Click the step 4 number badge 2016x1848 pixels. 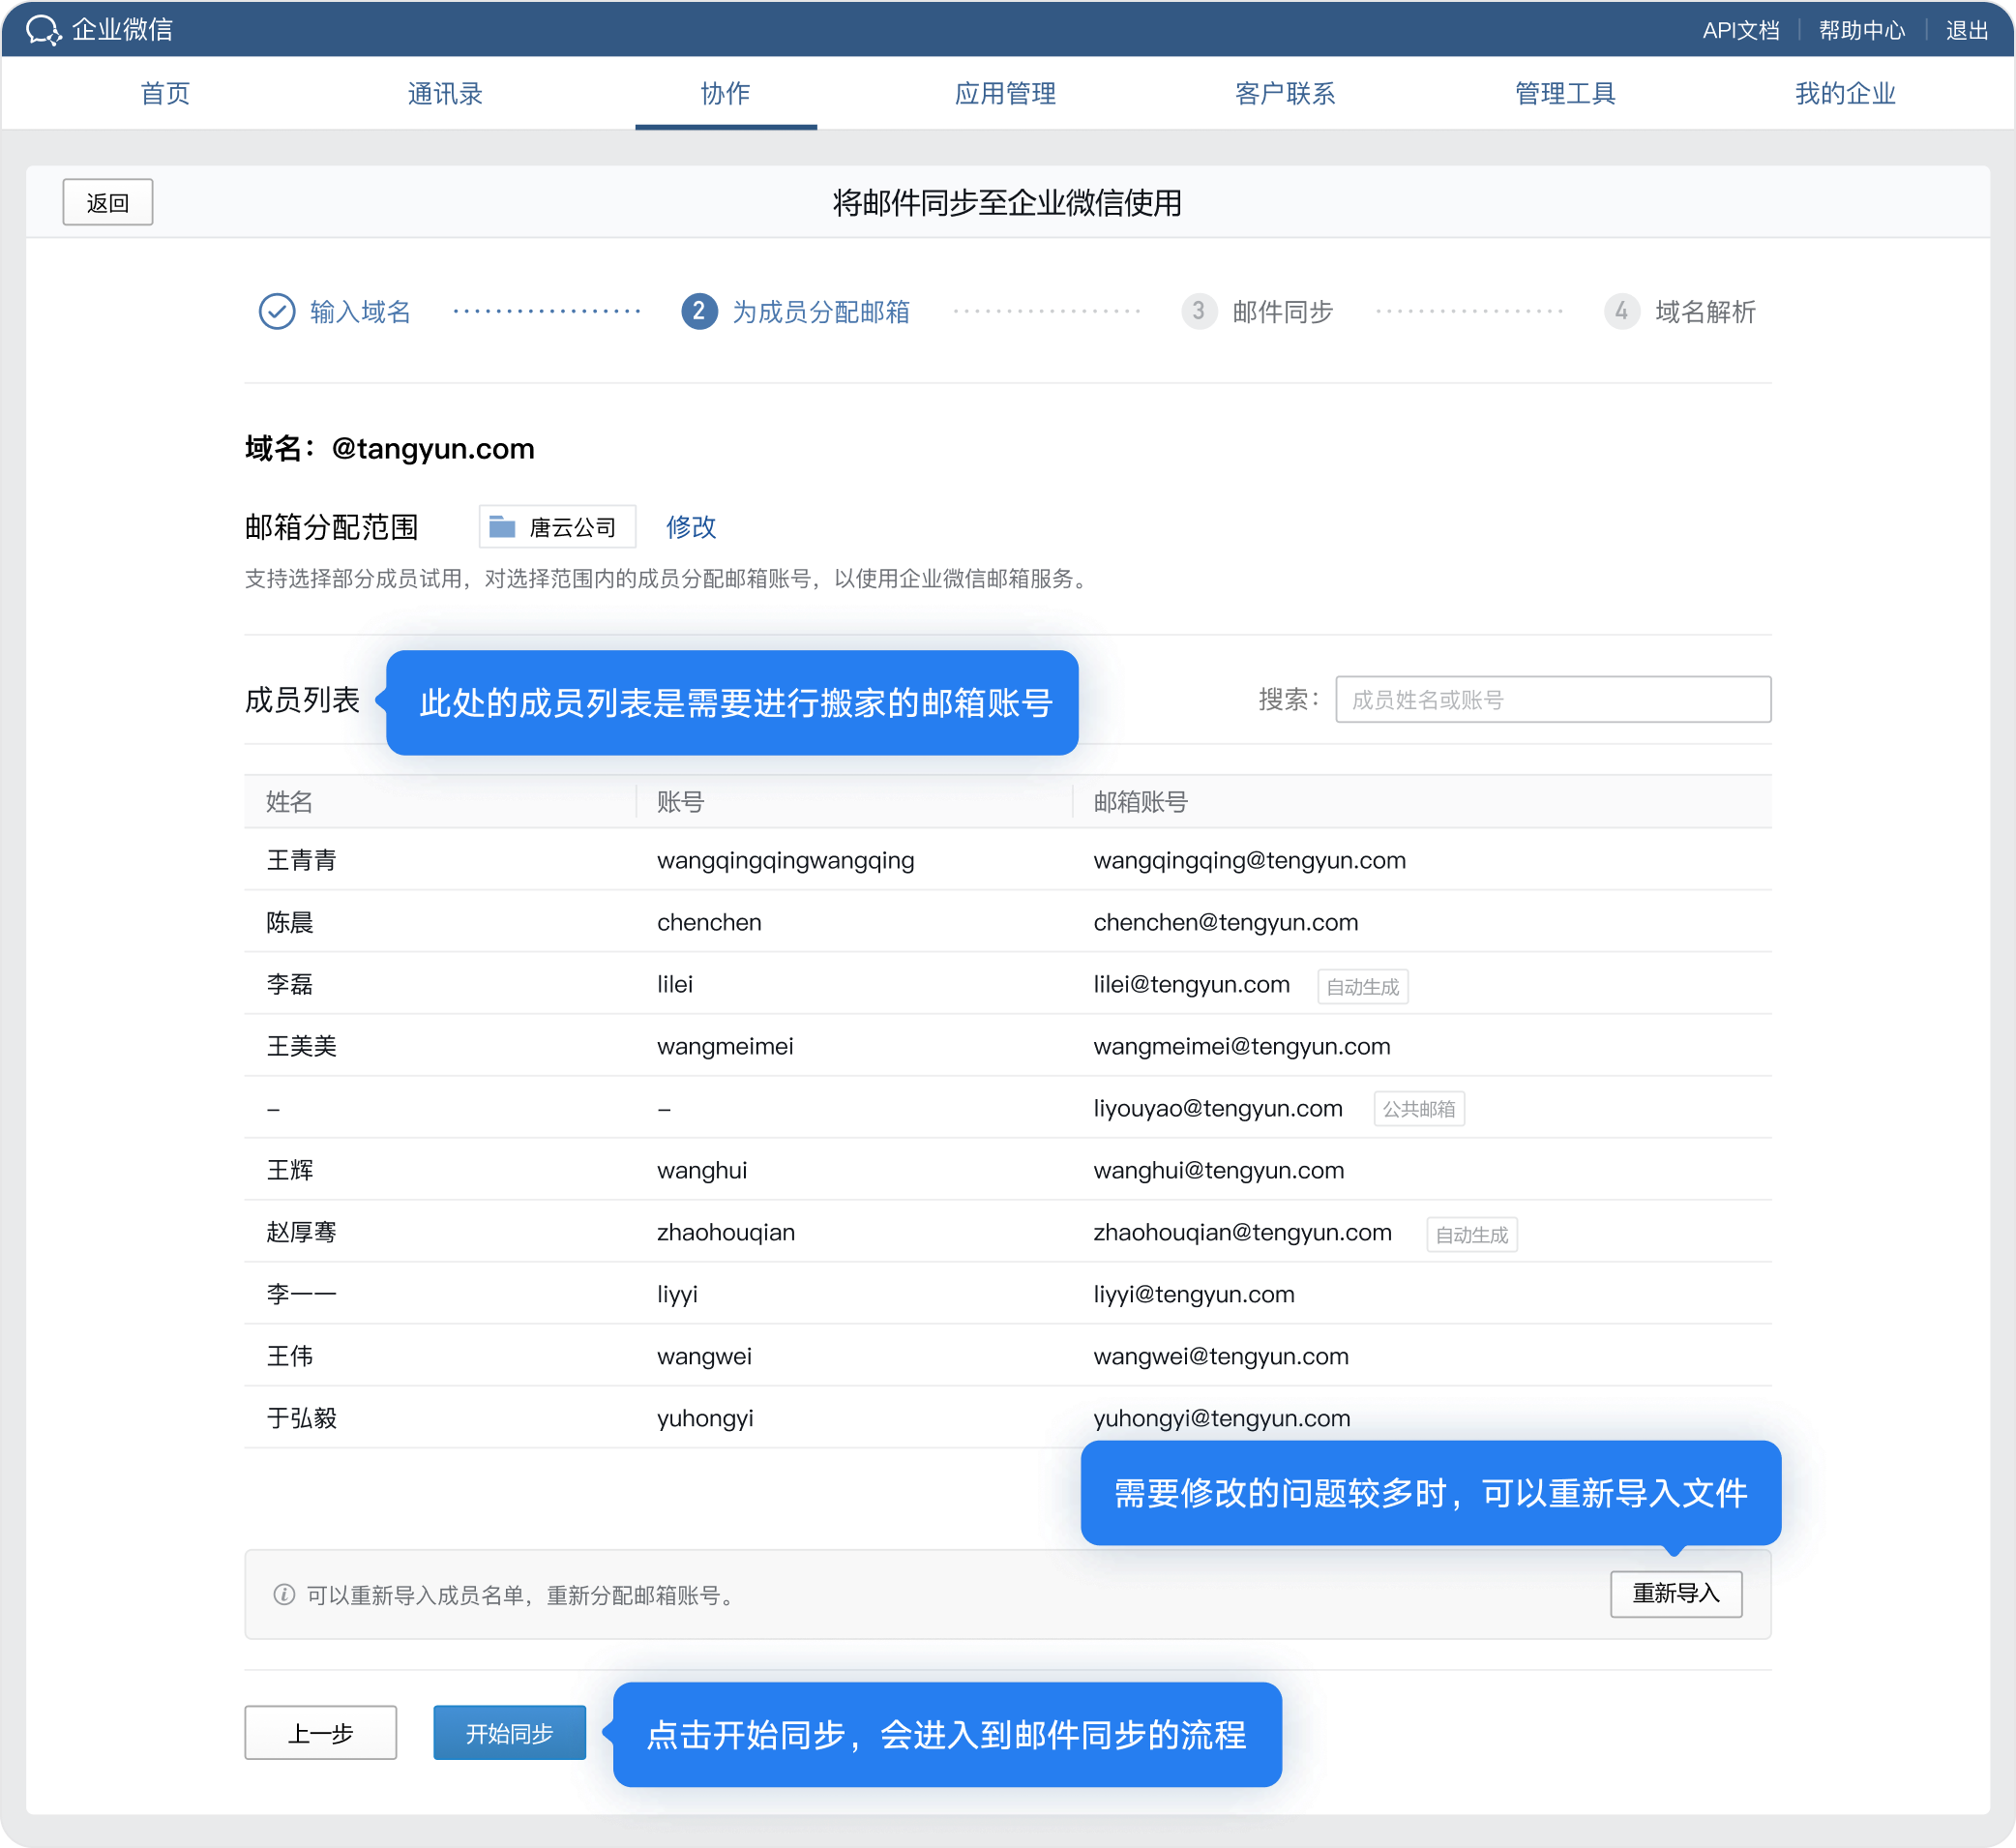click(x=1621, y=311)
